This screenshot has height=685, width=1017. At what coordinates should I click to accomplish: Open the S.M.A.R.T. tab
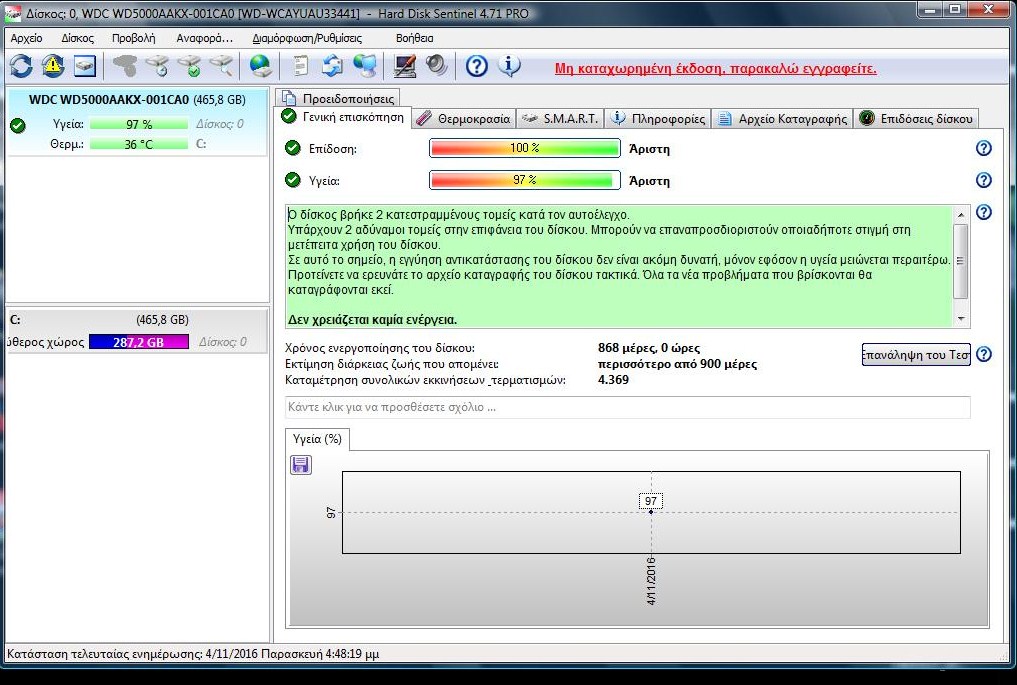(560, 119)
